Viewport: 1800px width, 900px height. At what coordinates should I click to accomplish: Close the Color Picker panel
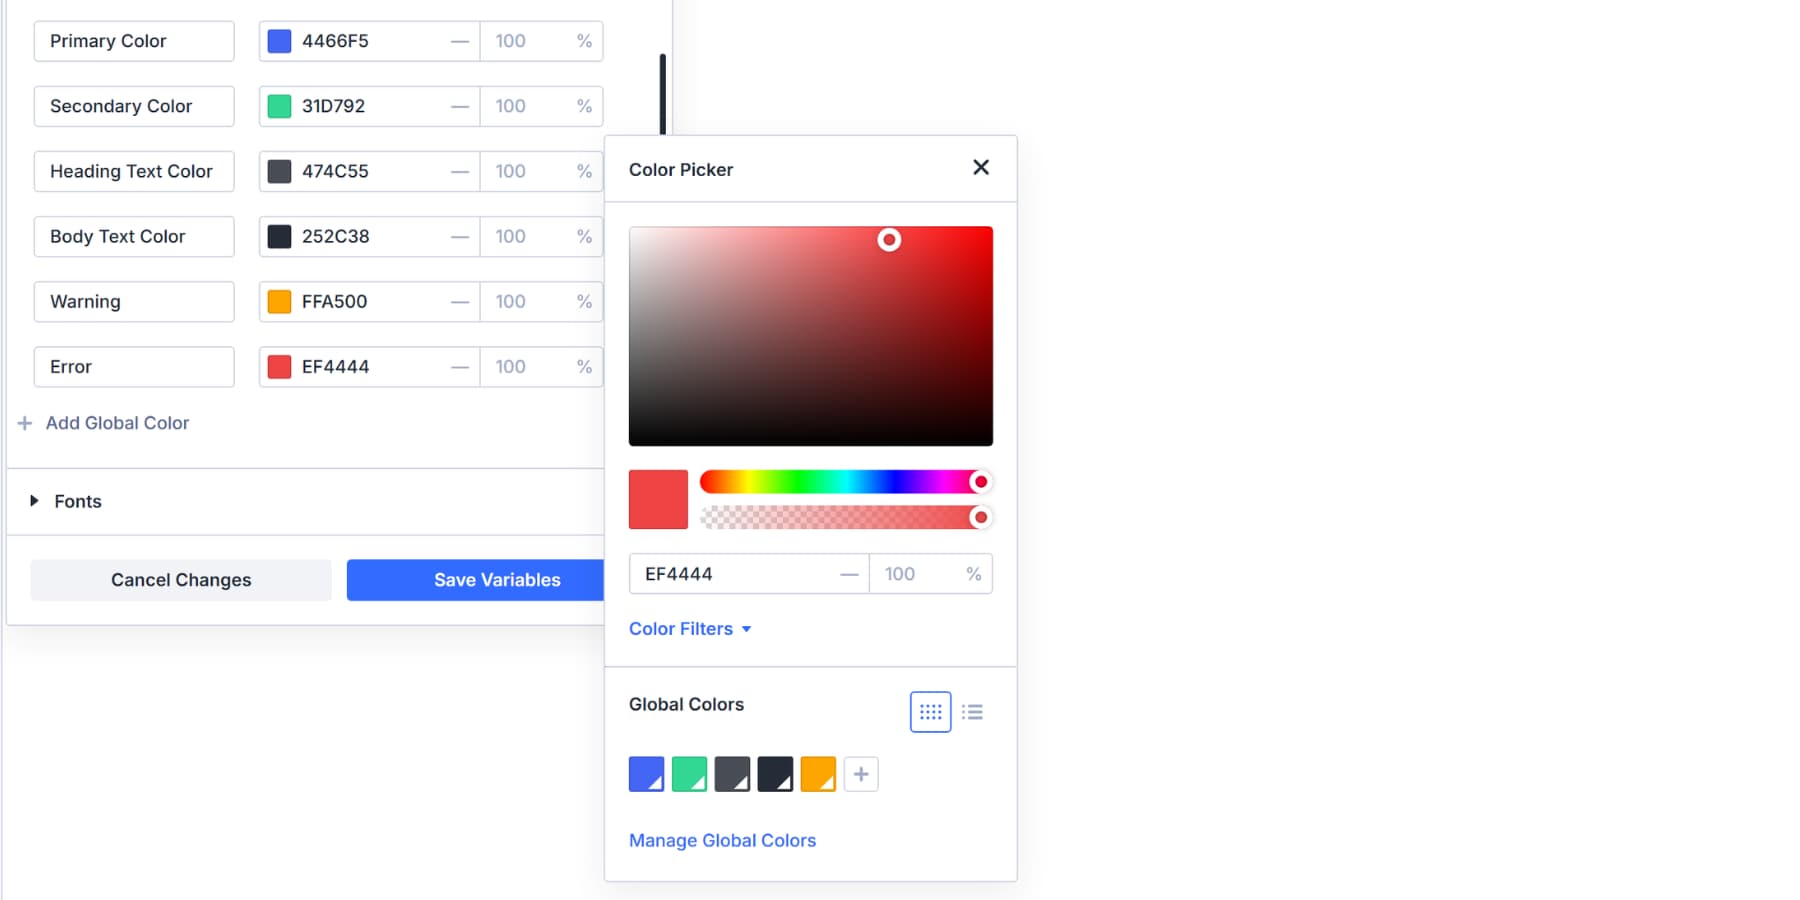point(980,167)
